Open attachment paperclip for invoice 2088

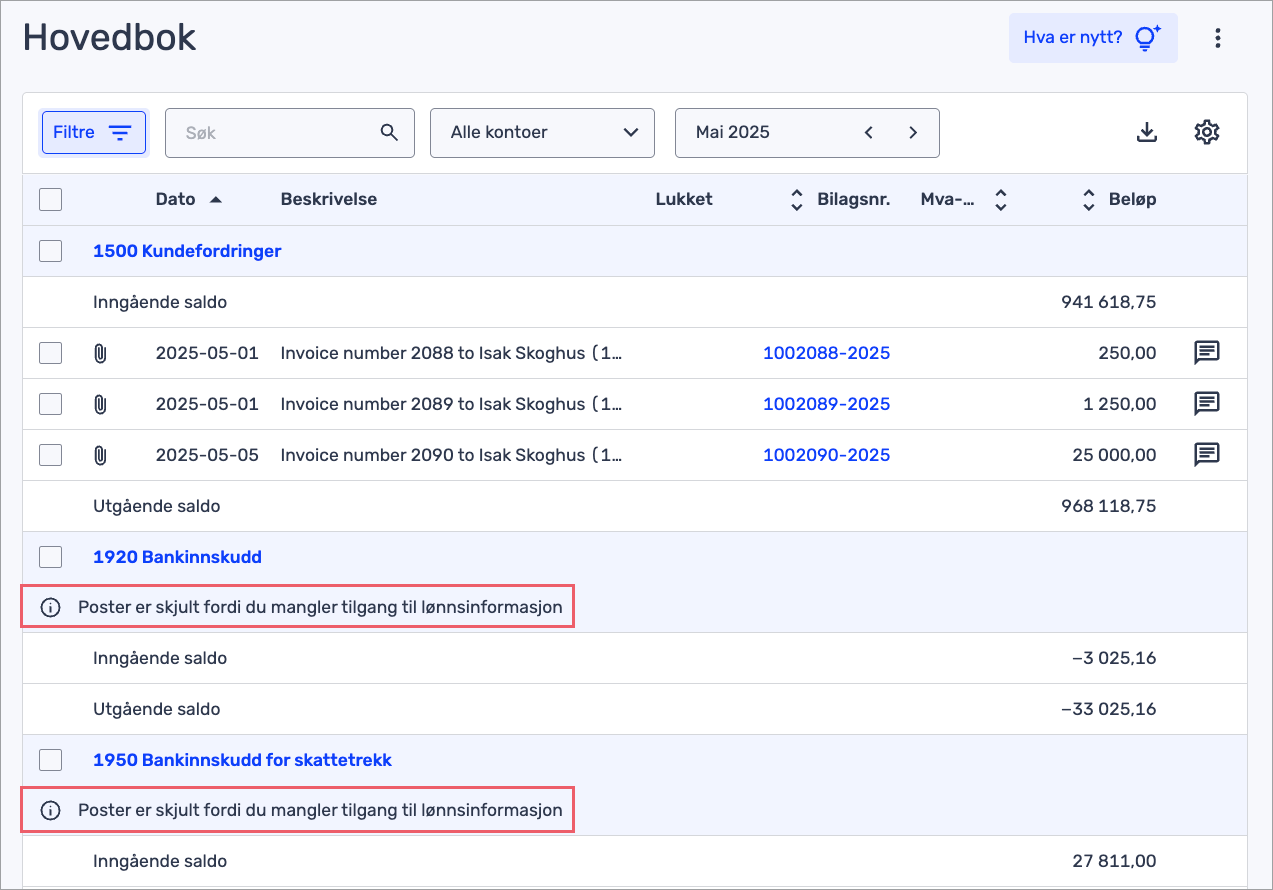point(99,353)
